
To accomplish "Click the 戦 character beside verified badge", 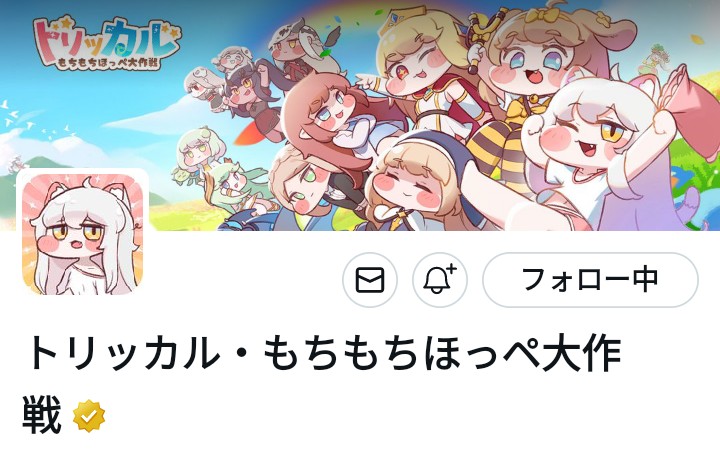I will (x=42, y=416).
